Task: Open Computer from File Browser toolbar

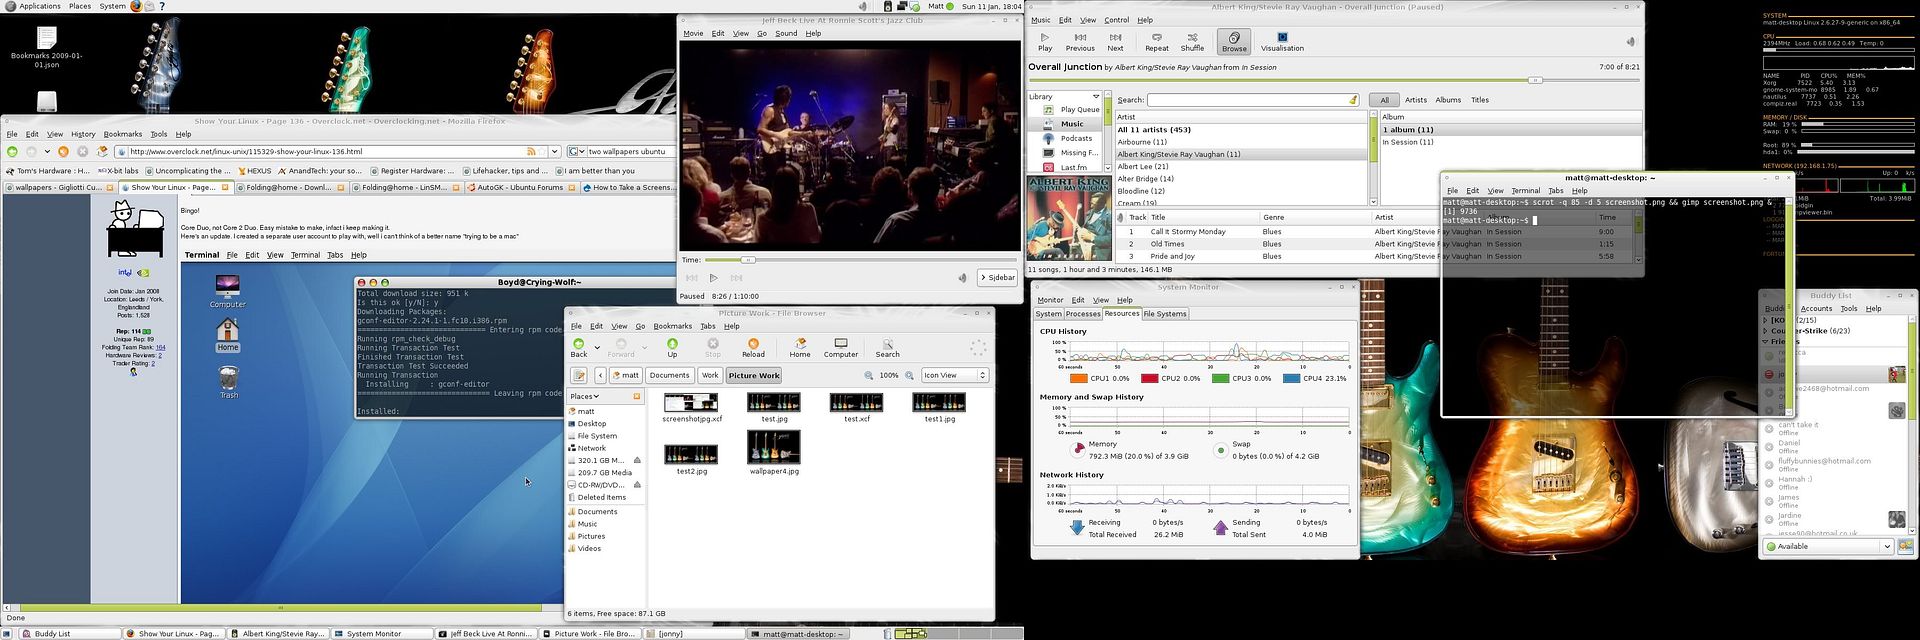Action: coord(841,348)
